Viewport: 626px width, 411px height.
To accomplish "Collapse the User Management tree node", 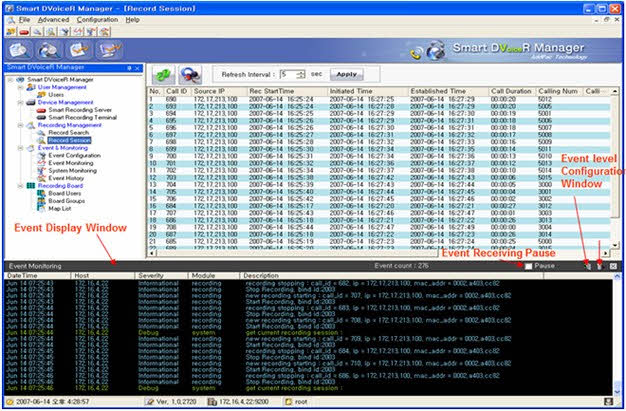I will click(22, 87).
